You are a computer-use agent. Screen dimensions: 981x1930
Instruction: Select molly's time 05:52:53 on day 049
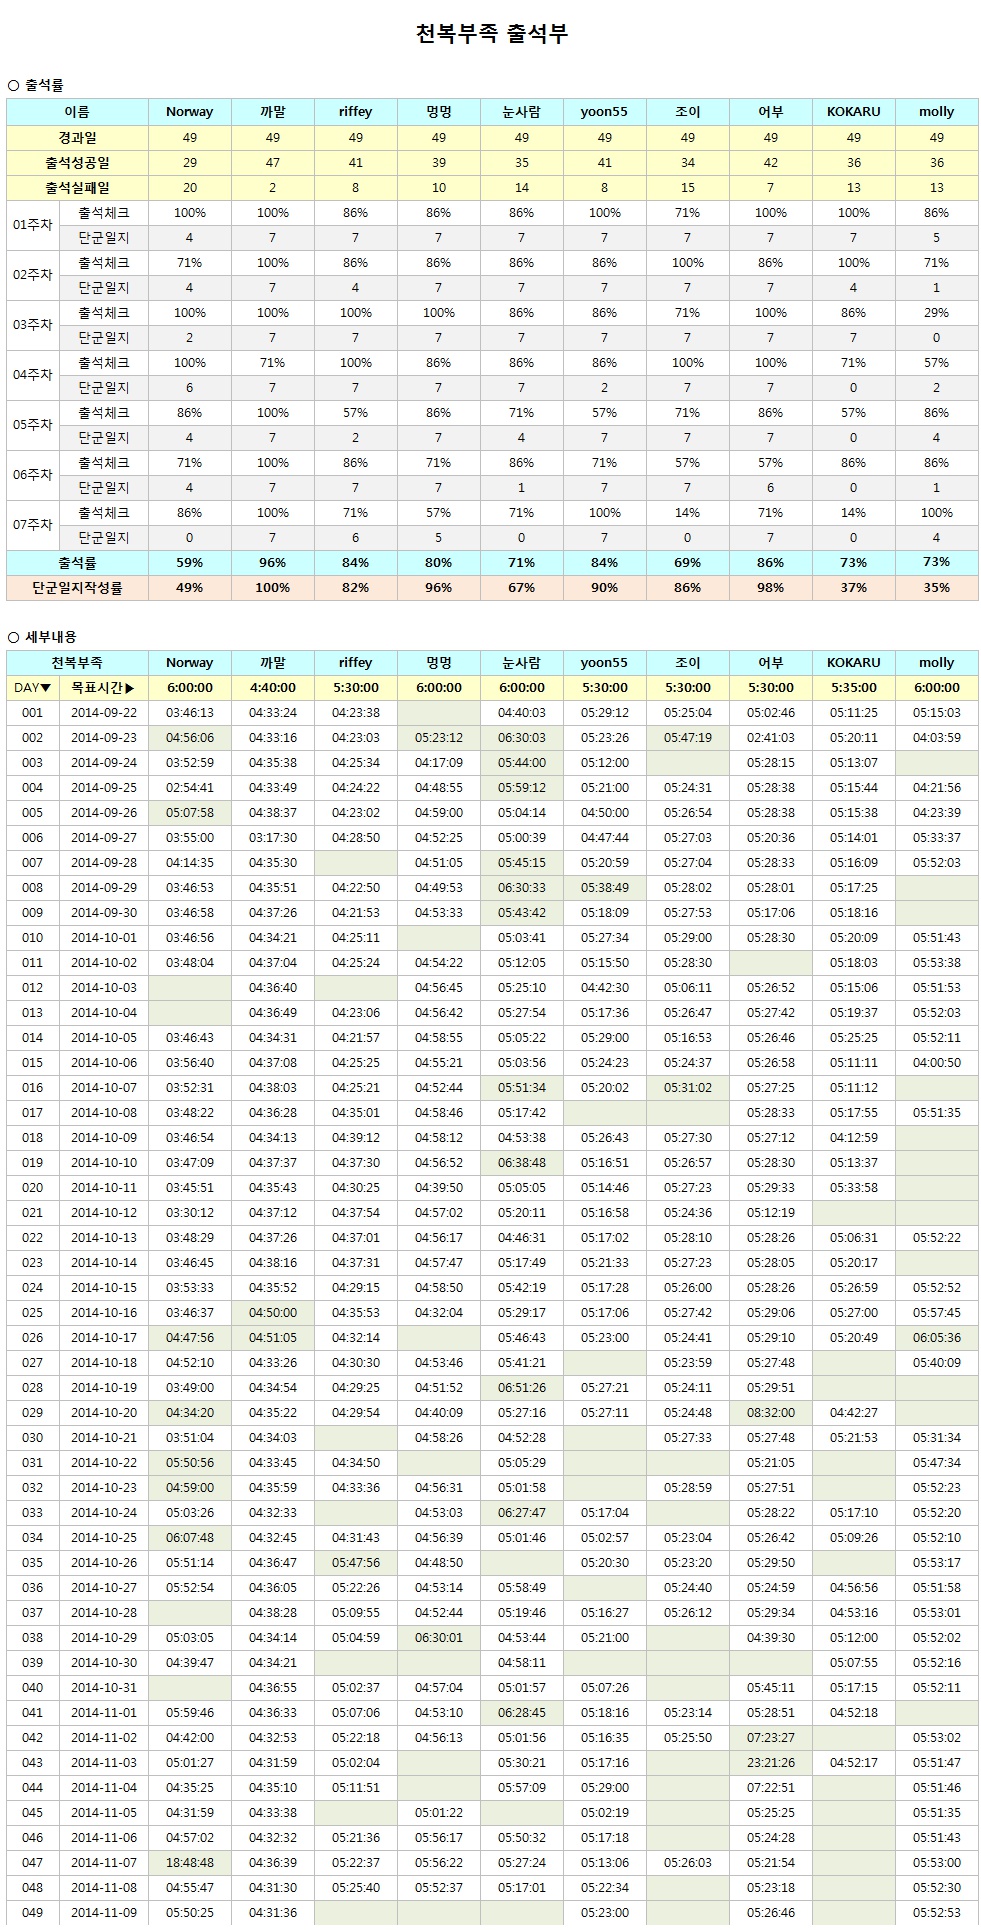[x=936, y=1913]
